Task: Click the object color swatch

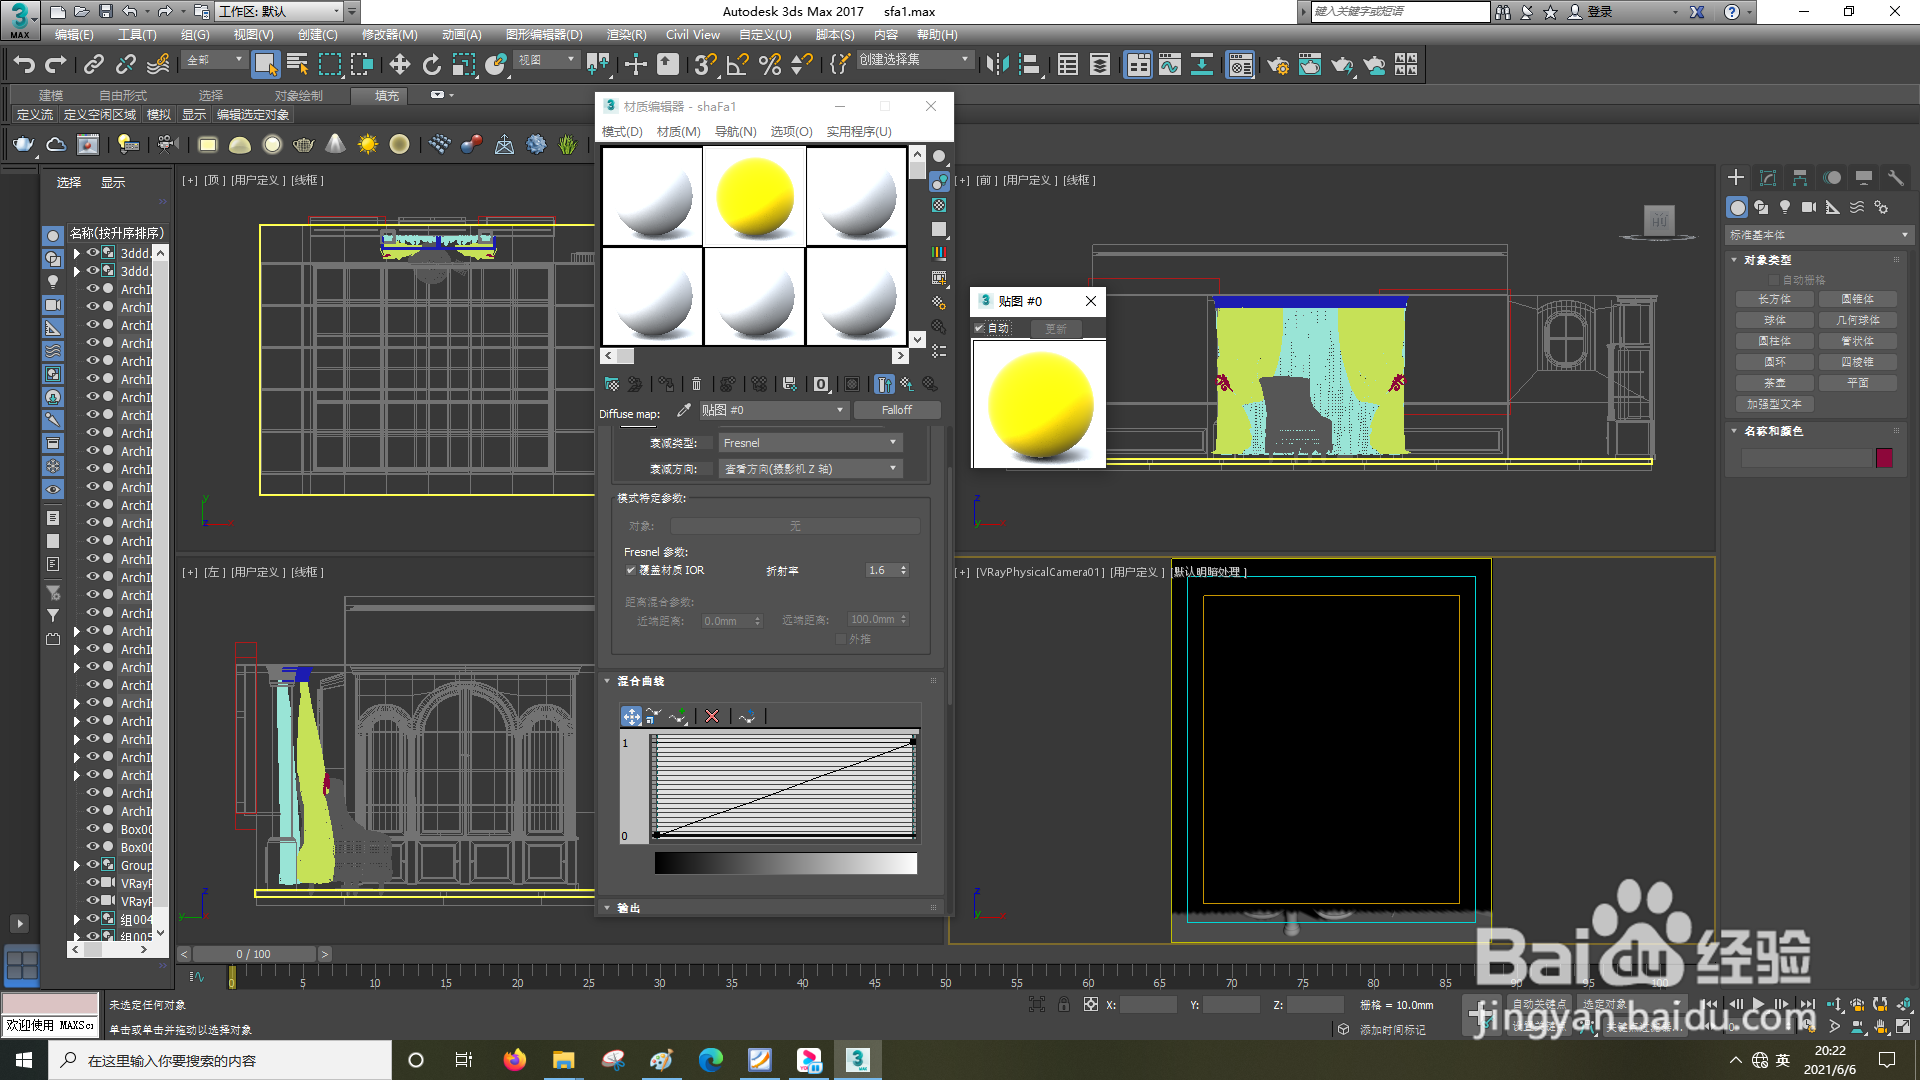Action: click(x=1884, y=458)
